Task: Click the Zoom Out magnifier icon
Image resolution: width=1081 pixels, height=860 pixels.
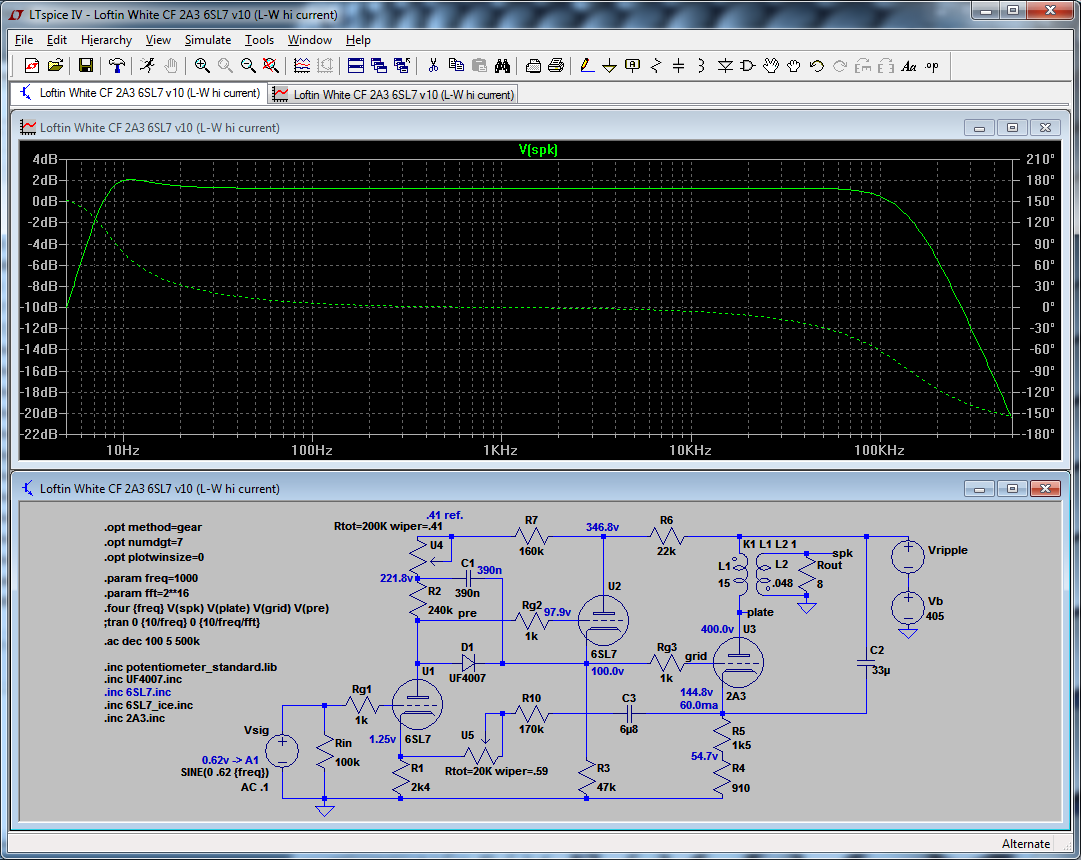Action: (247, 66)
